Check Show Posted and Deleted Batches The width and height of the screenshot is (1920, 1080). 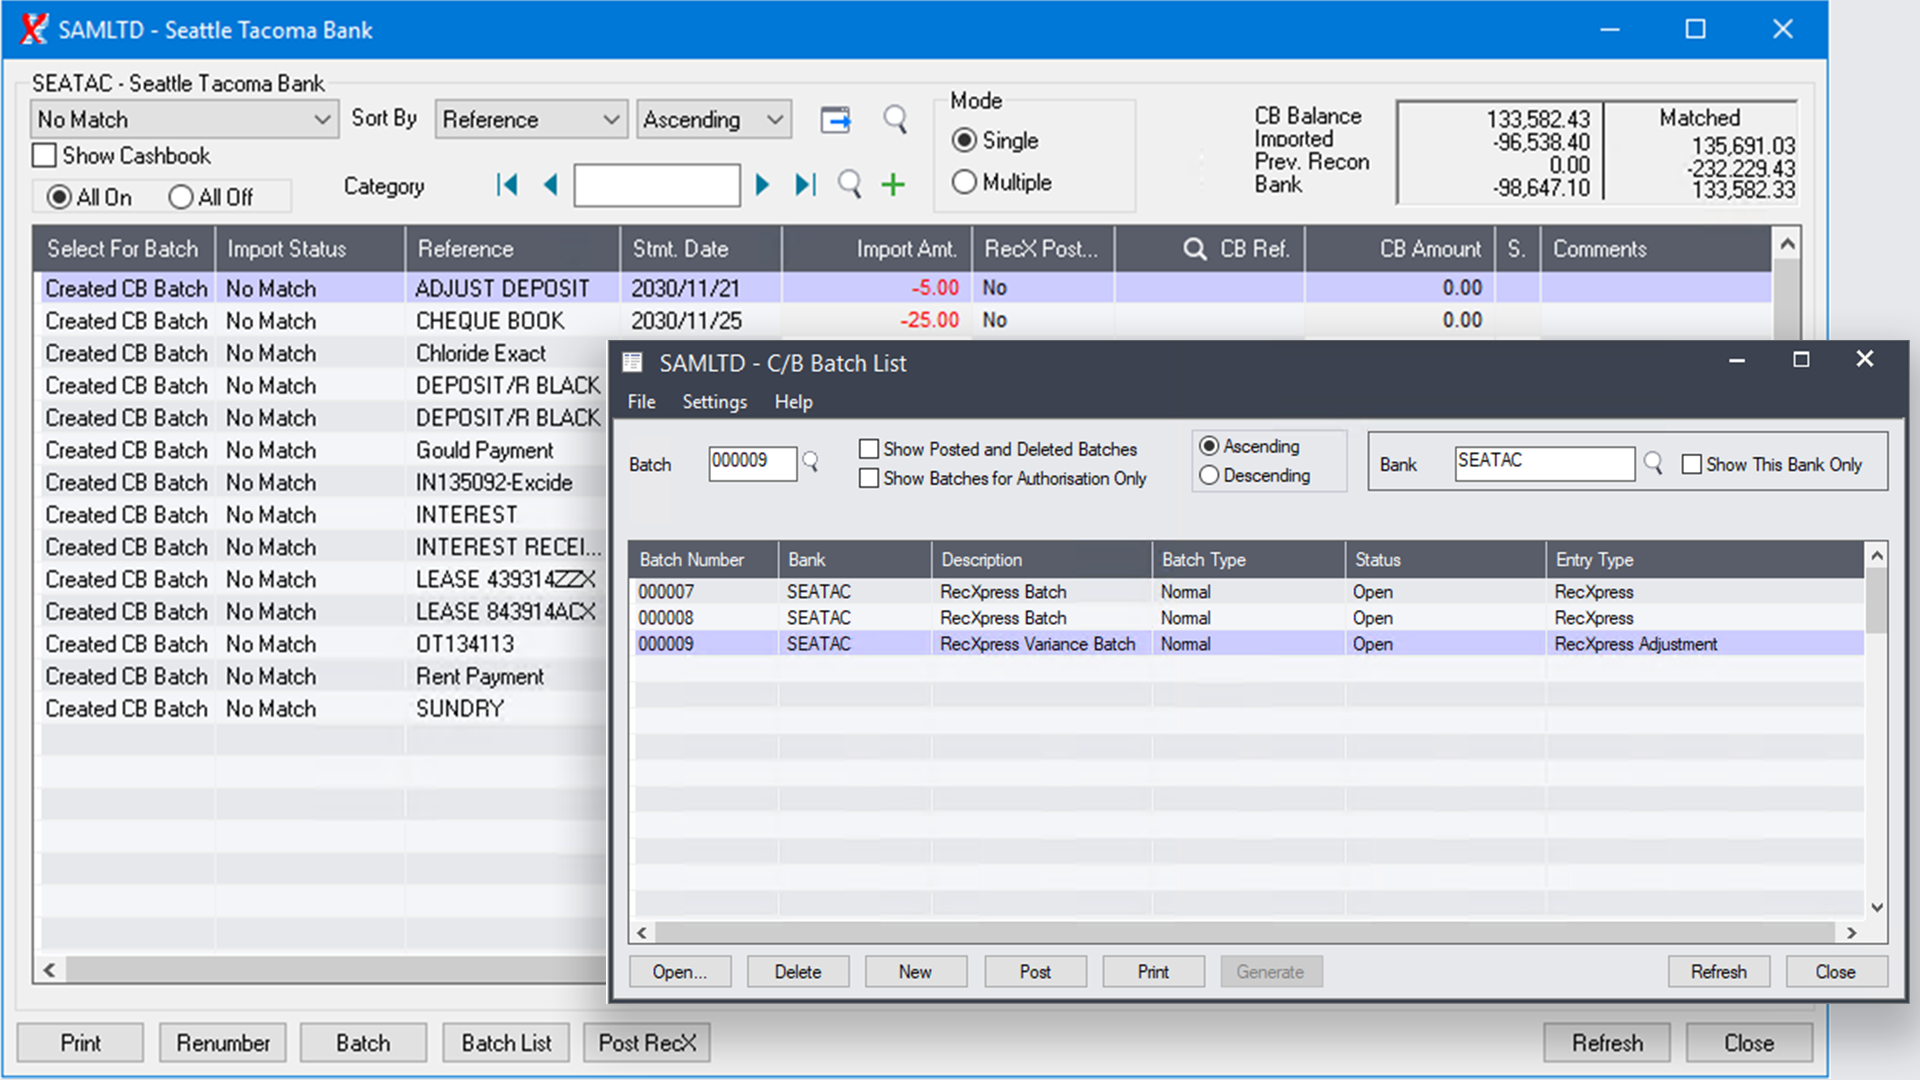(869, 449)
